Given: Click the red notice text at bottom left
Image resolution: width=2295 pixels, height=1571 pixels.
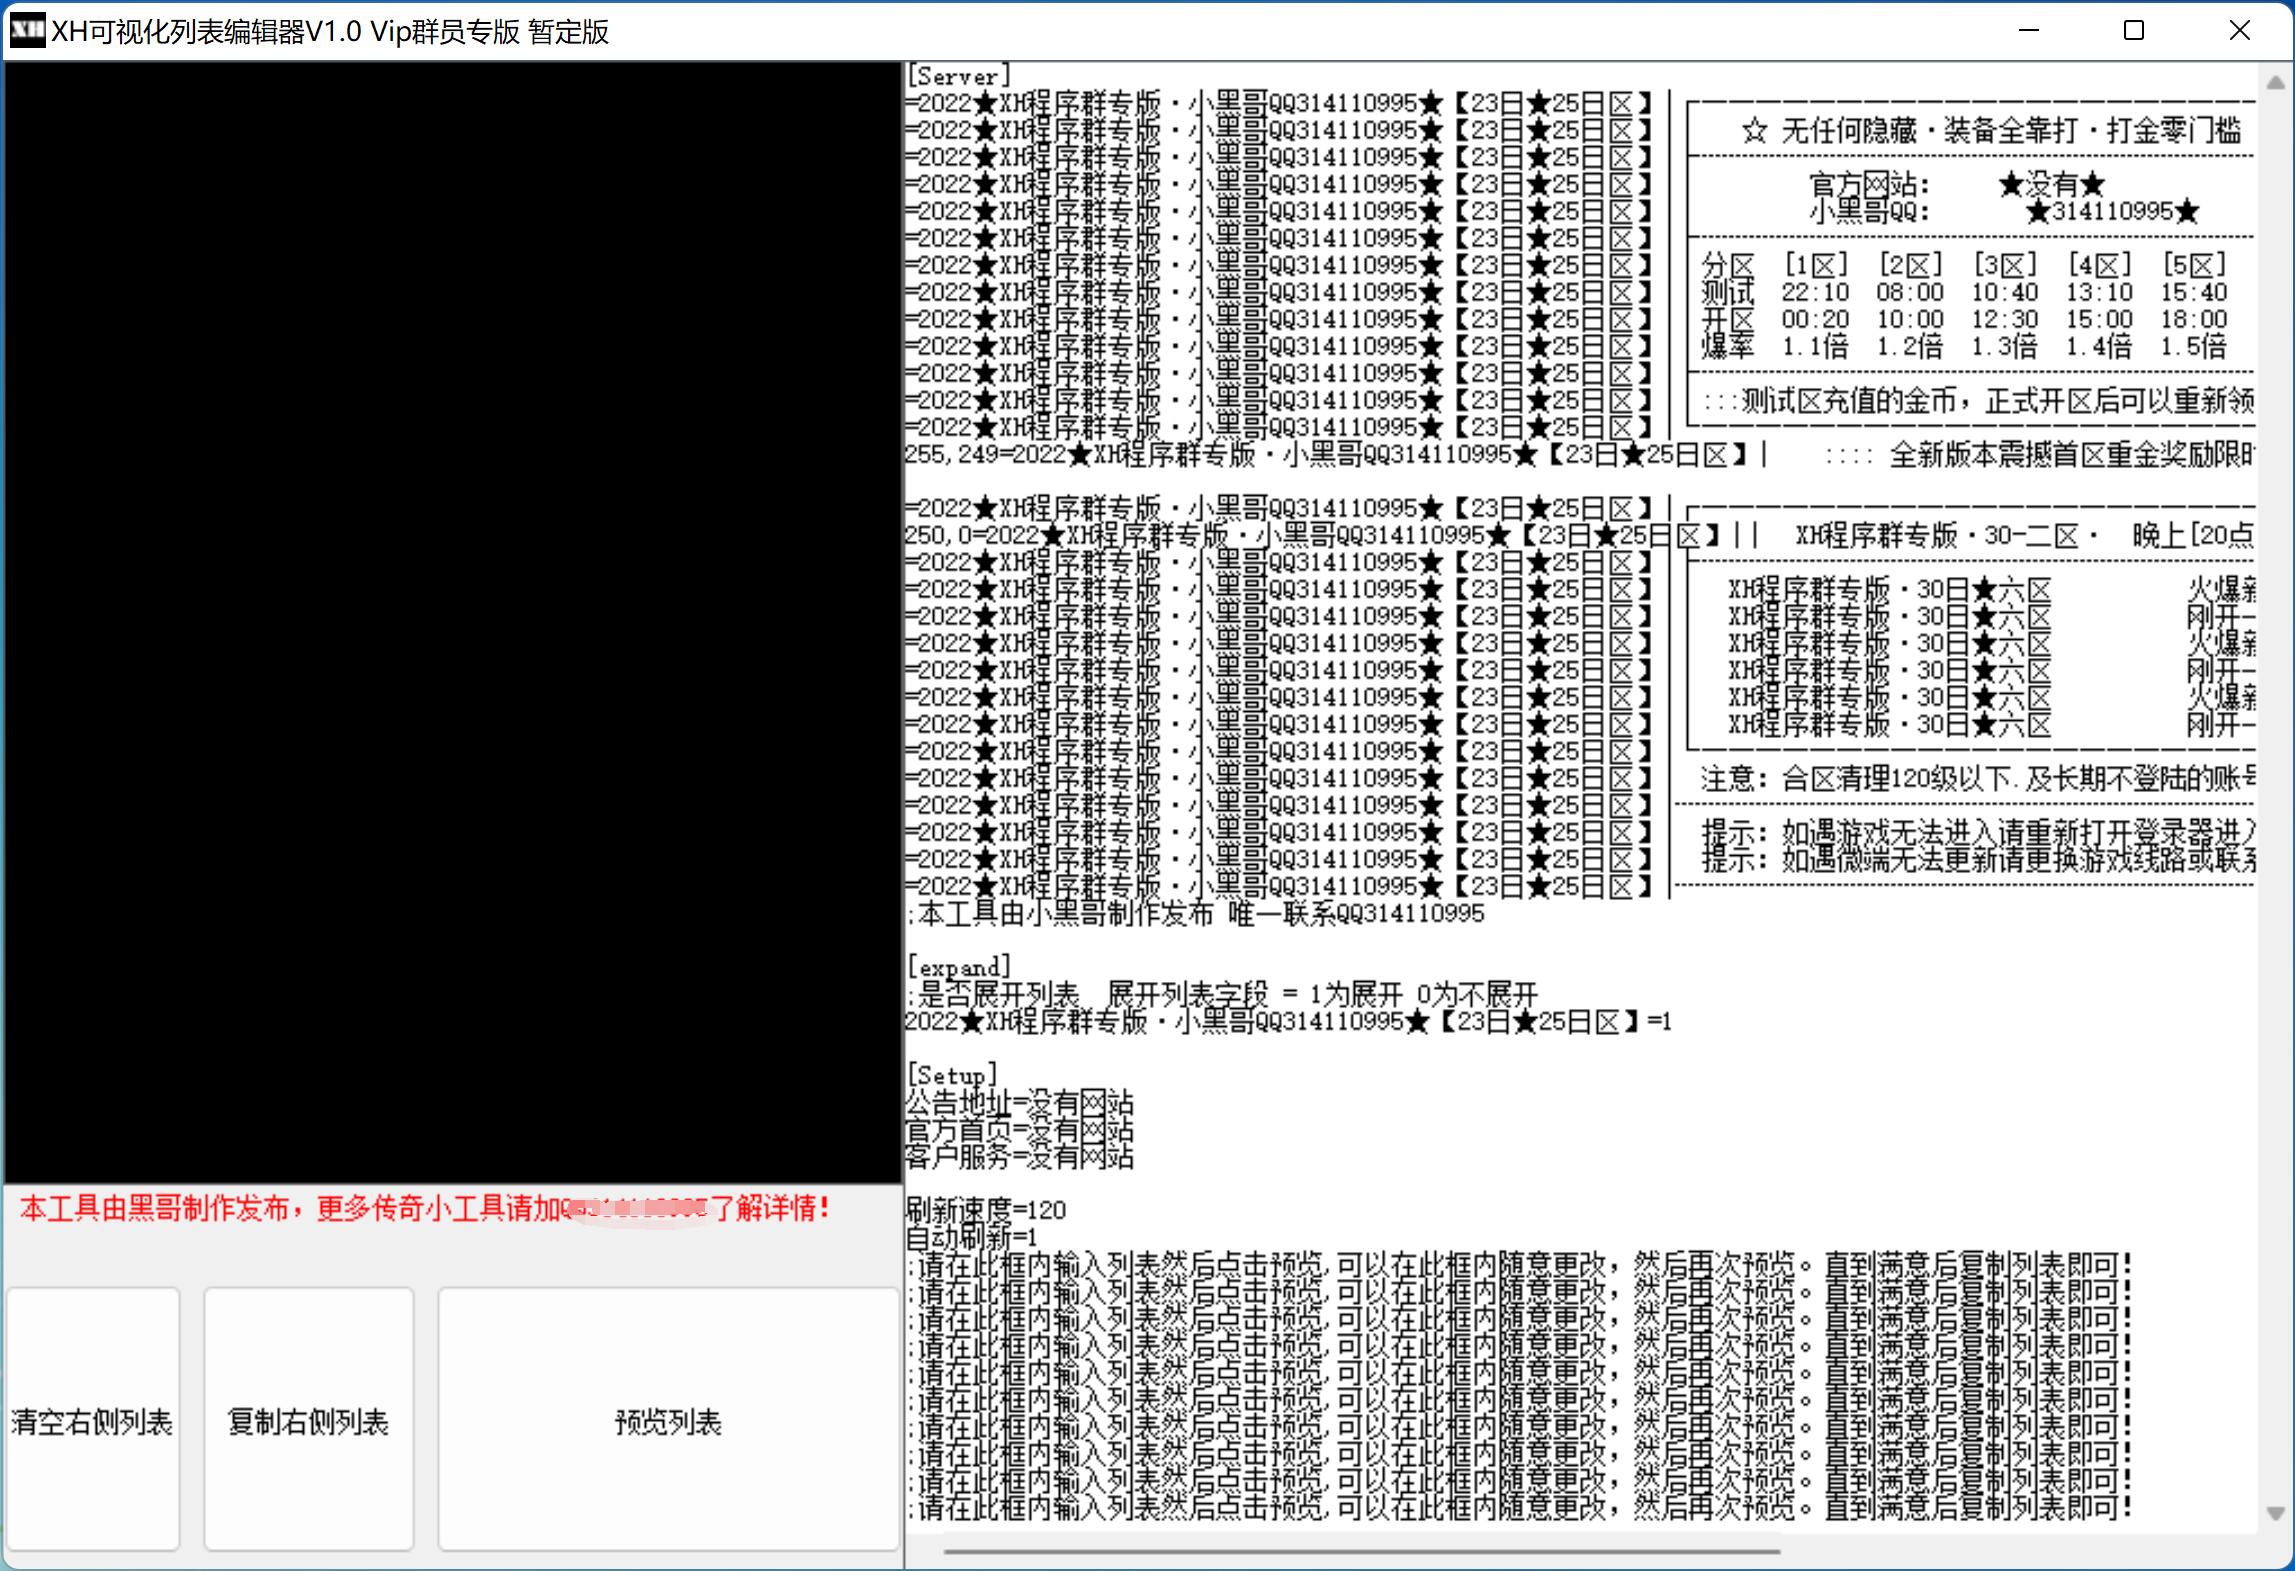Looking at the screenshot, I should (x=420, y=1208).
